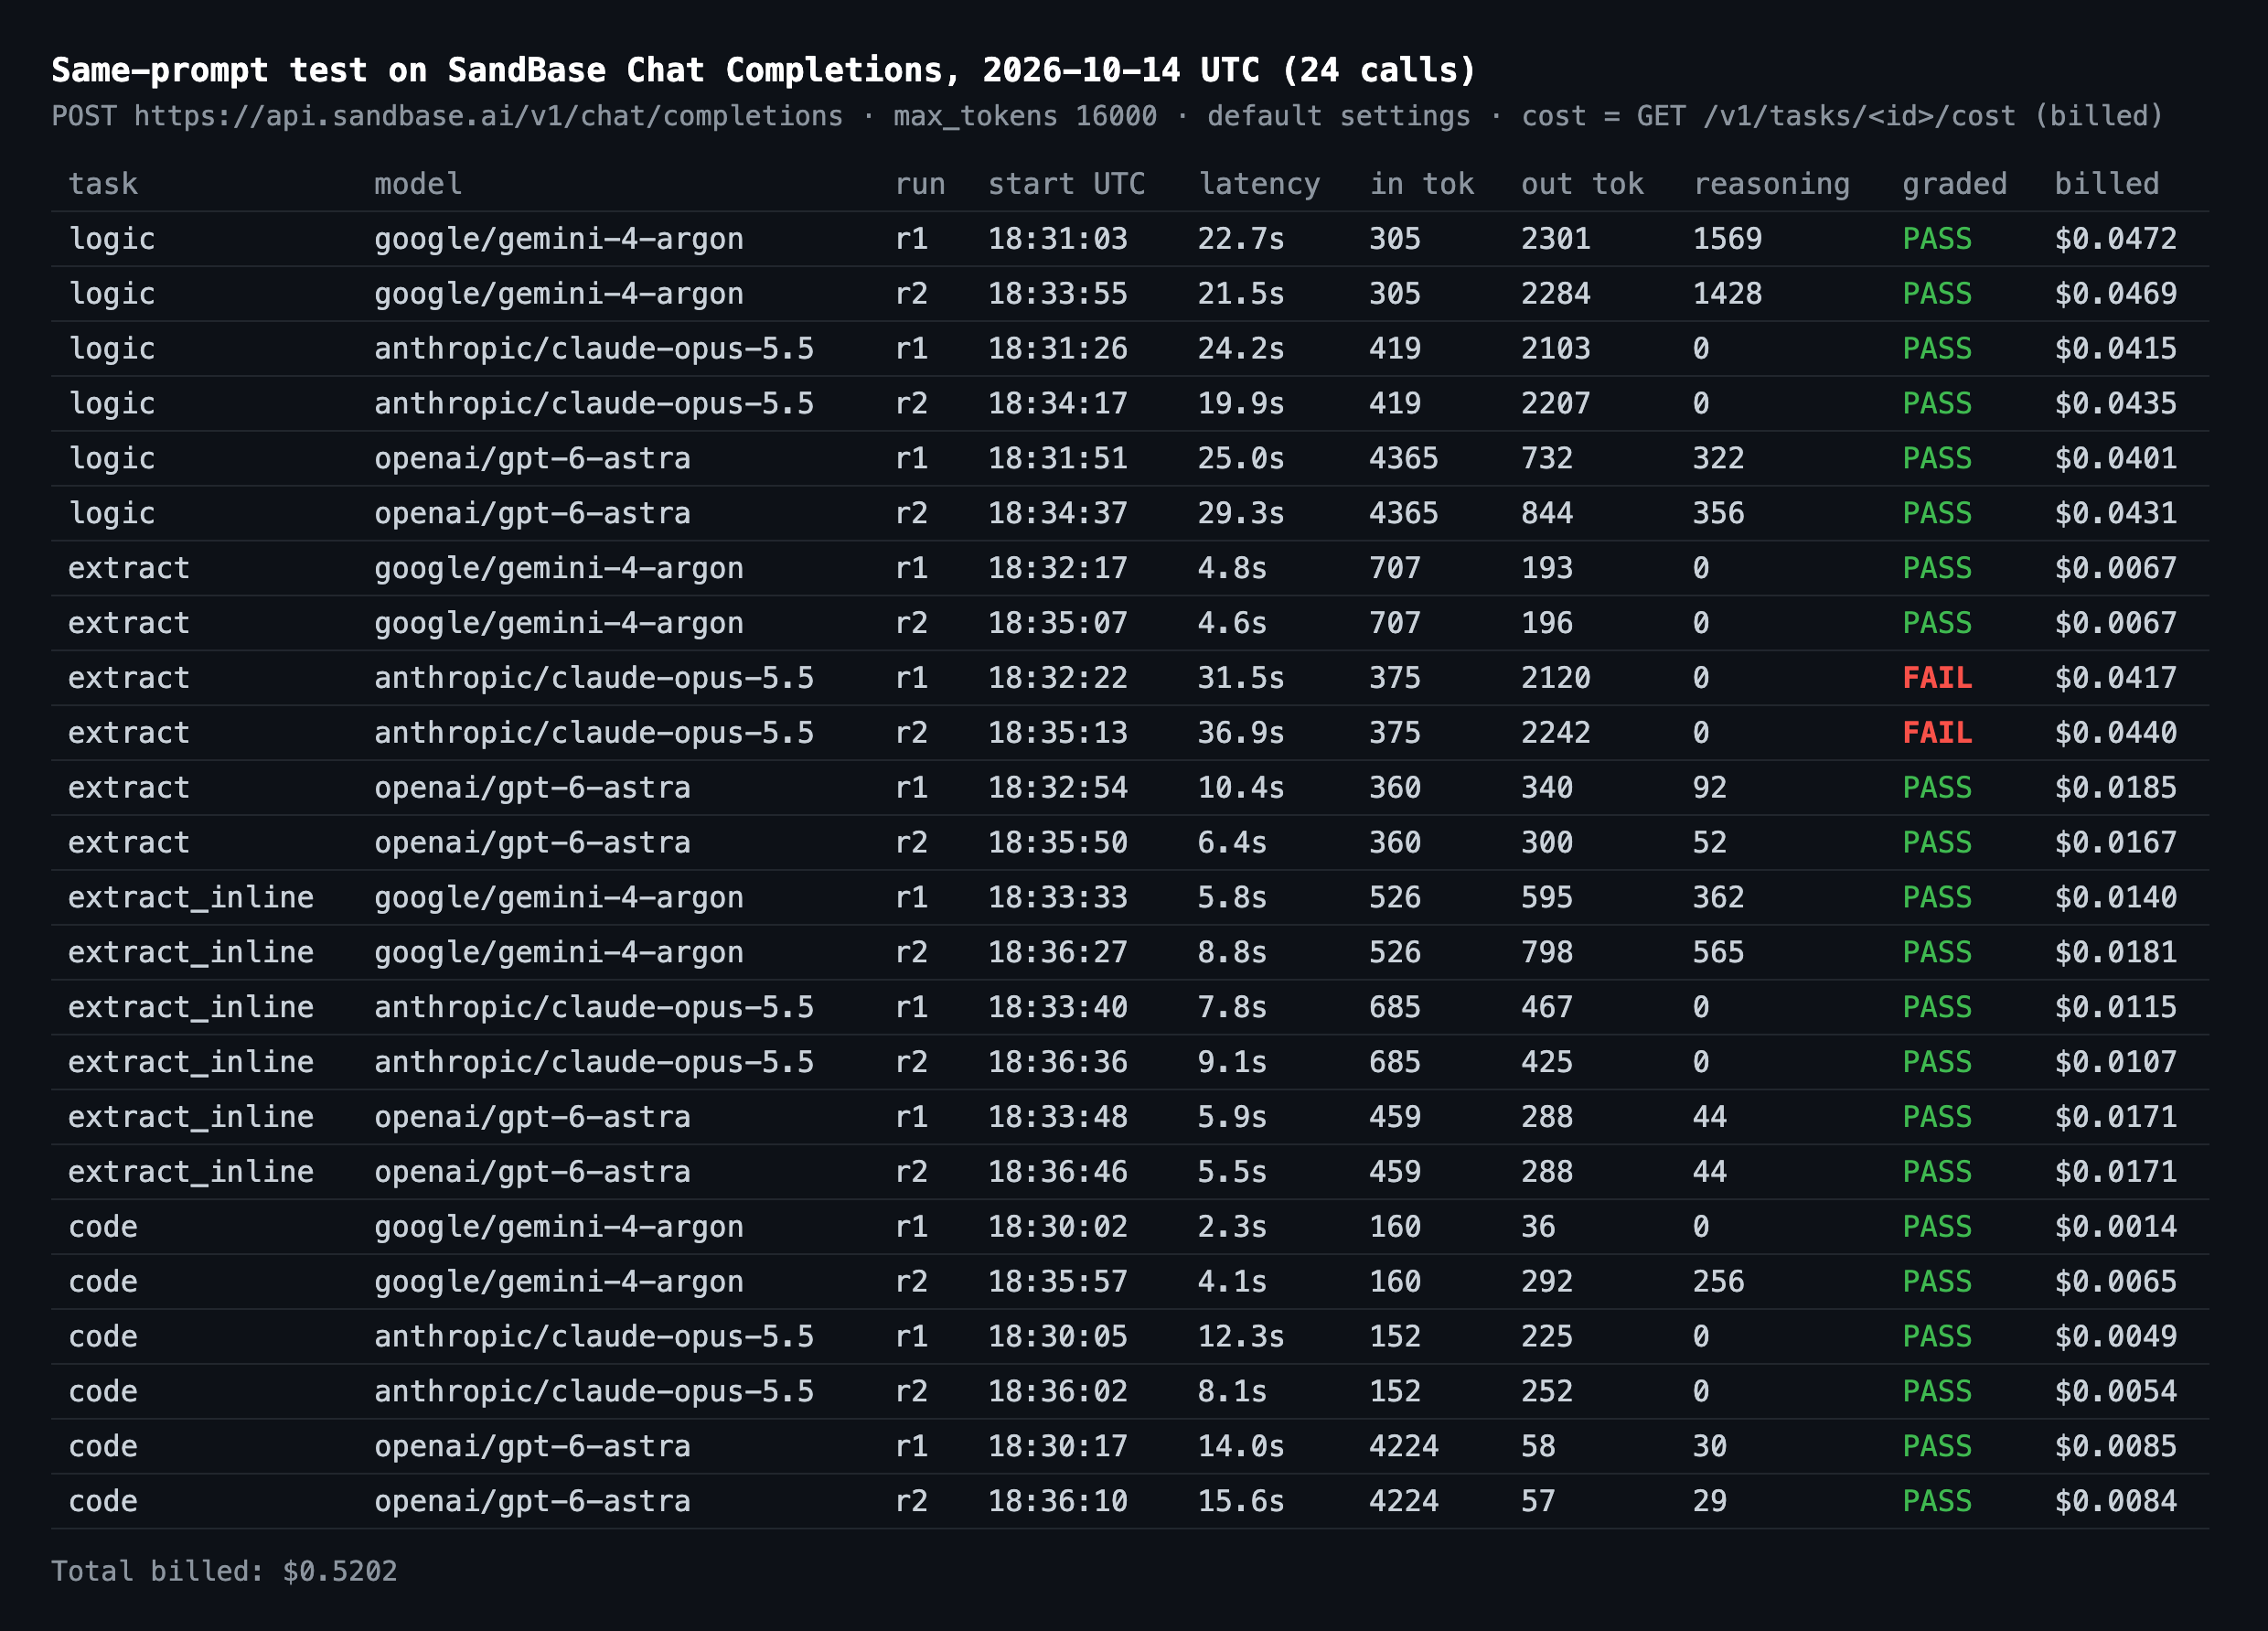Click the 'billed' column header
This screenshot has width=2268, height=1631.
point(2106,184)
